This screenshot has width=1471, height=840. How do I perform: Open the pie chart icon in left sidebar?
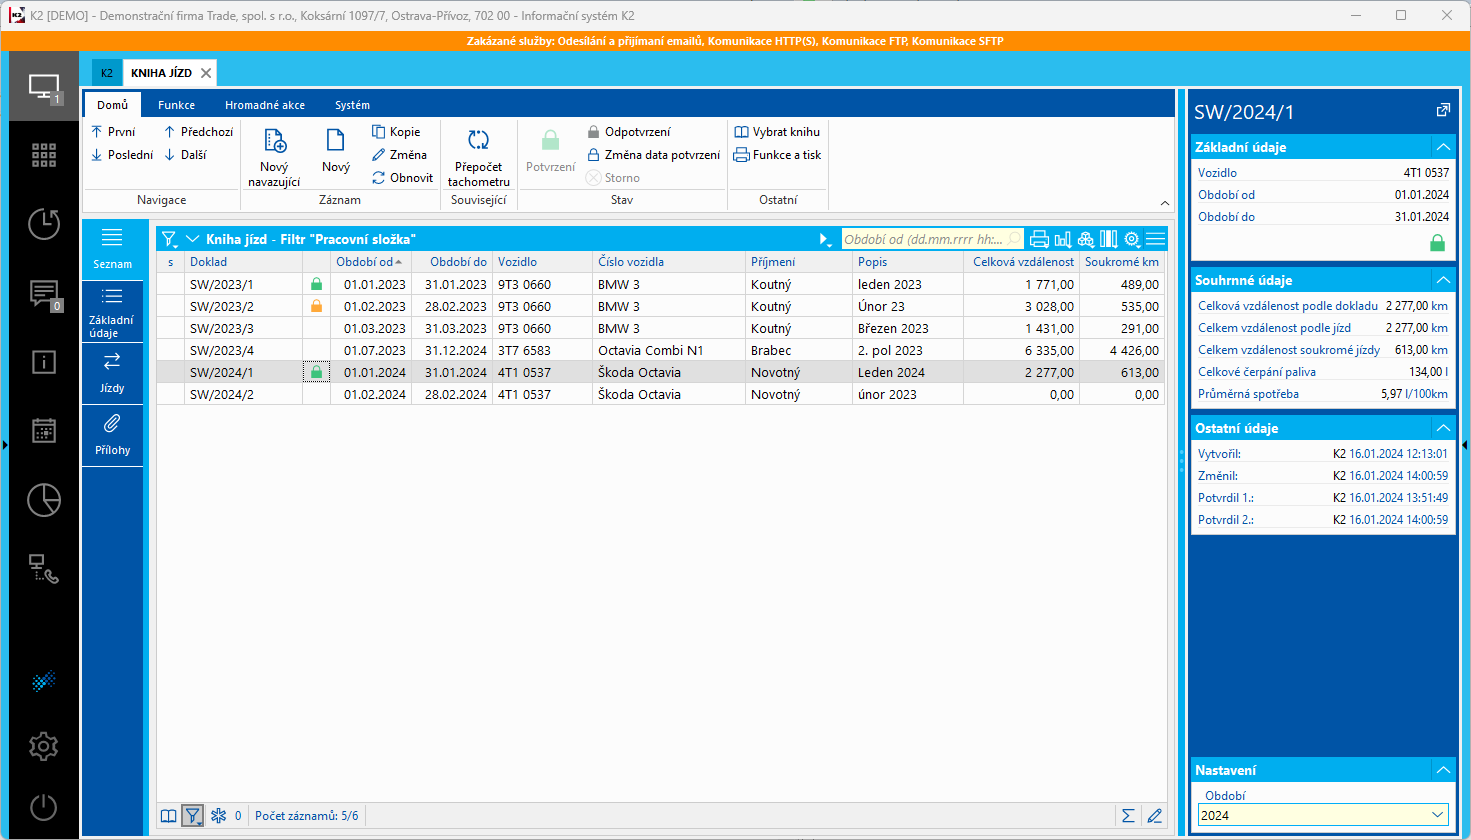pyautogui.click(x=43, y=500)
